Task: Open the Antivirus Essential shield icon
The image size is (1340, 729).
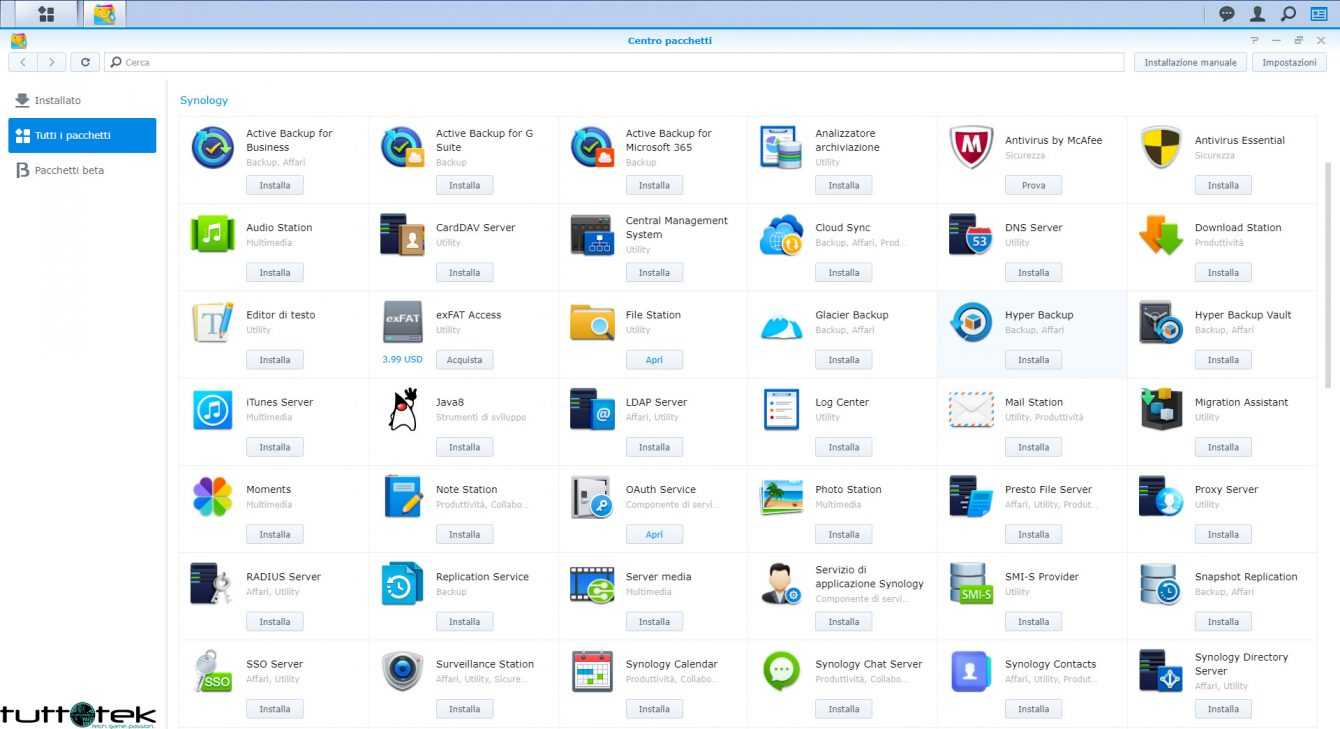Action: (x=1161, y=148)
